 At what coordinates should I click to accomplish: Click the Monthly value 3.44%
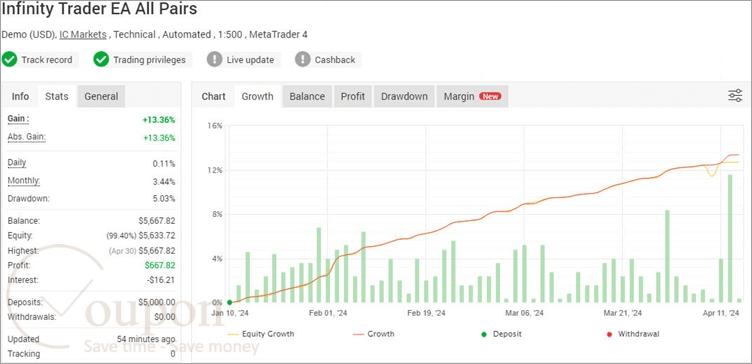[164, 182]
